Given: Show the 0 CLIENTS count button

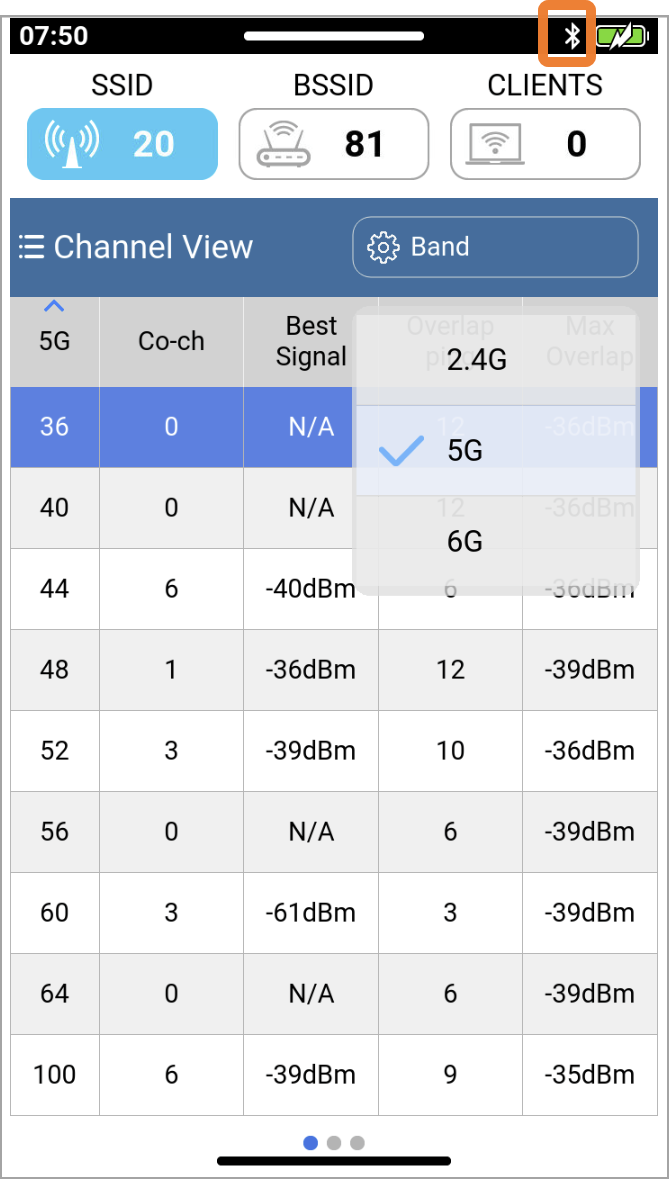Looking at the screenshot, I should click(545, 144).
